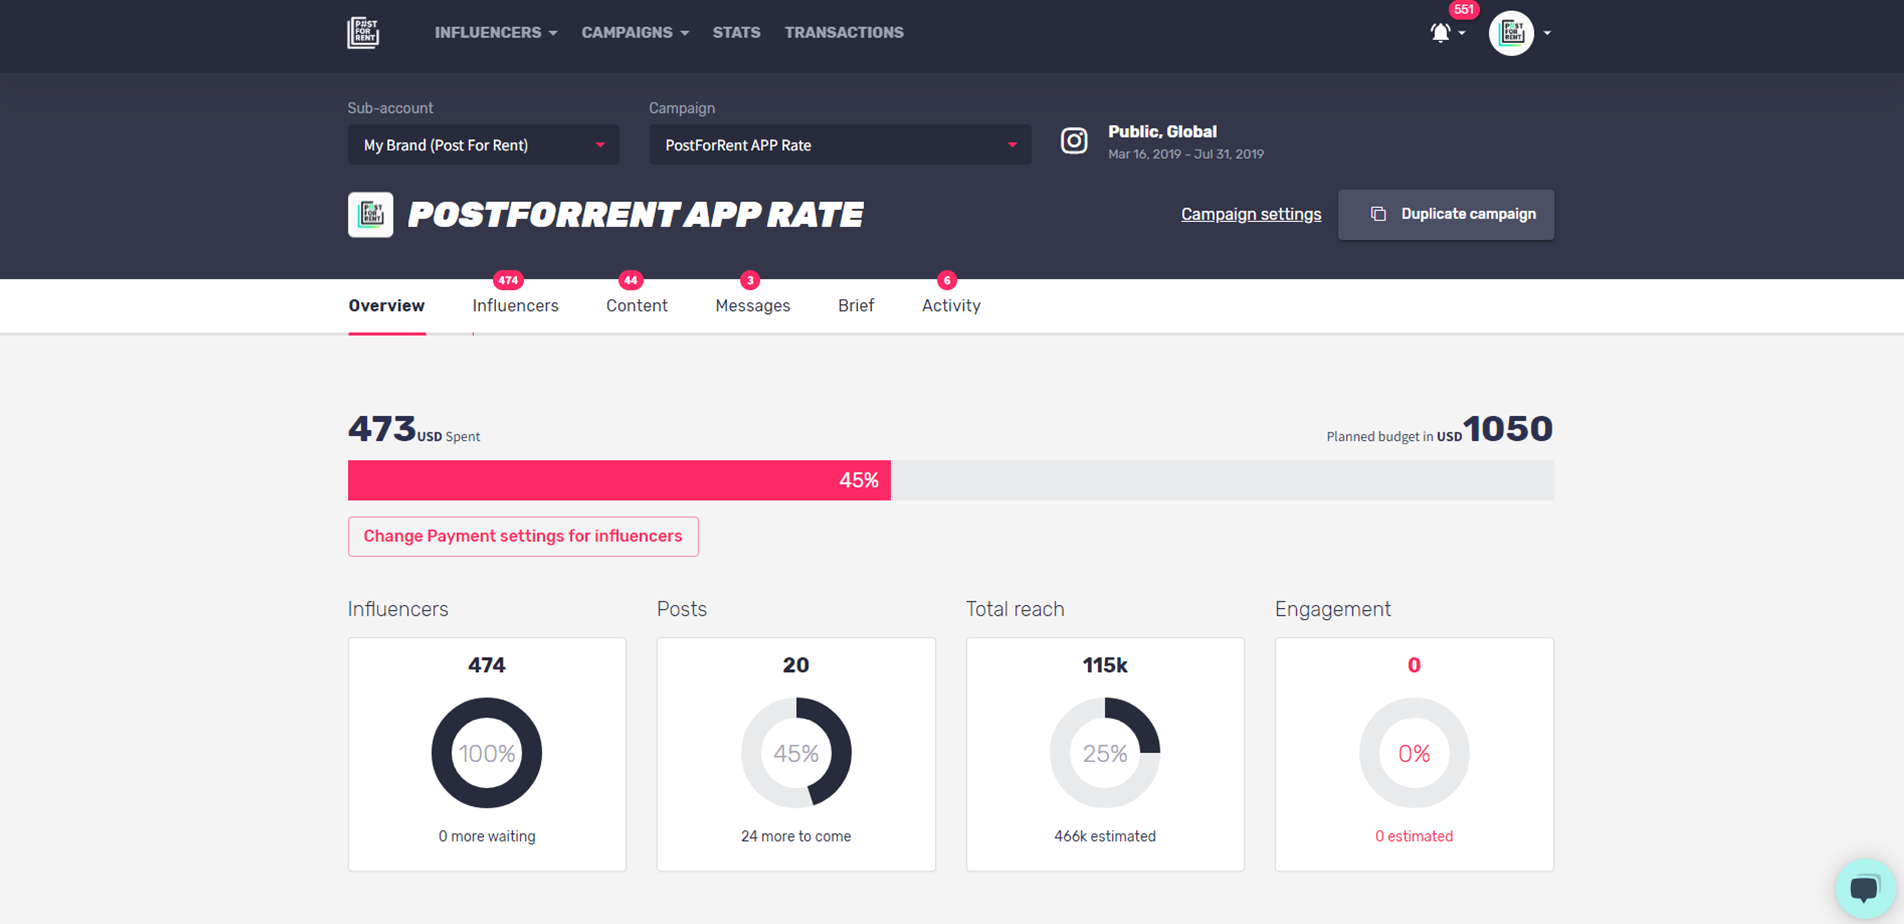1904x924 pixels.
Task: Click the '115k' total reach value
Action: pyautogui.click(x=1105, y=665)
